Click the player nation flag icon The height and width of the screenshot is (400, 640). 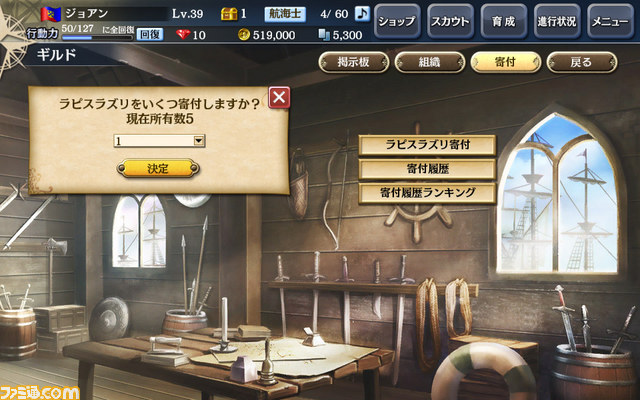point(51,14)
